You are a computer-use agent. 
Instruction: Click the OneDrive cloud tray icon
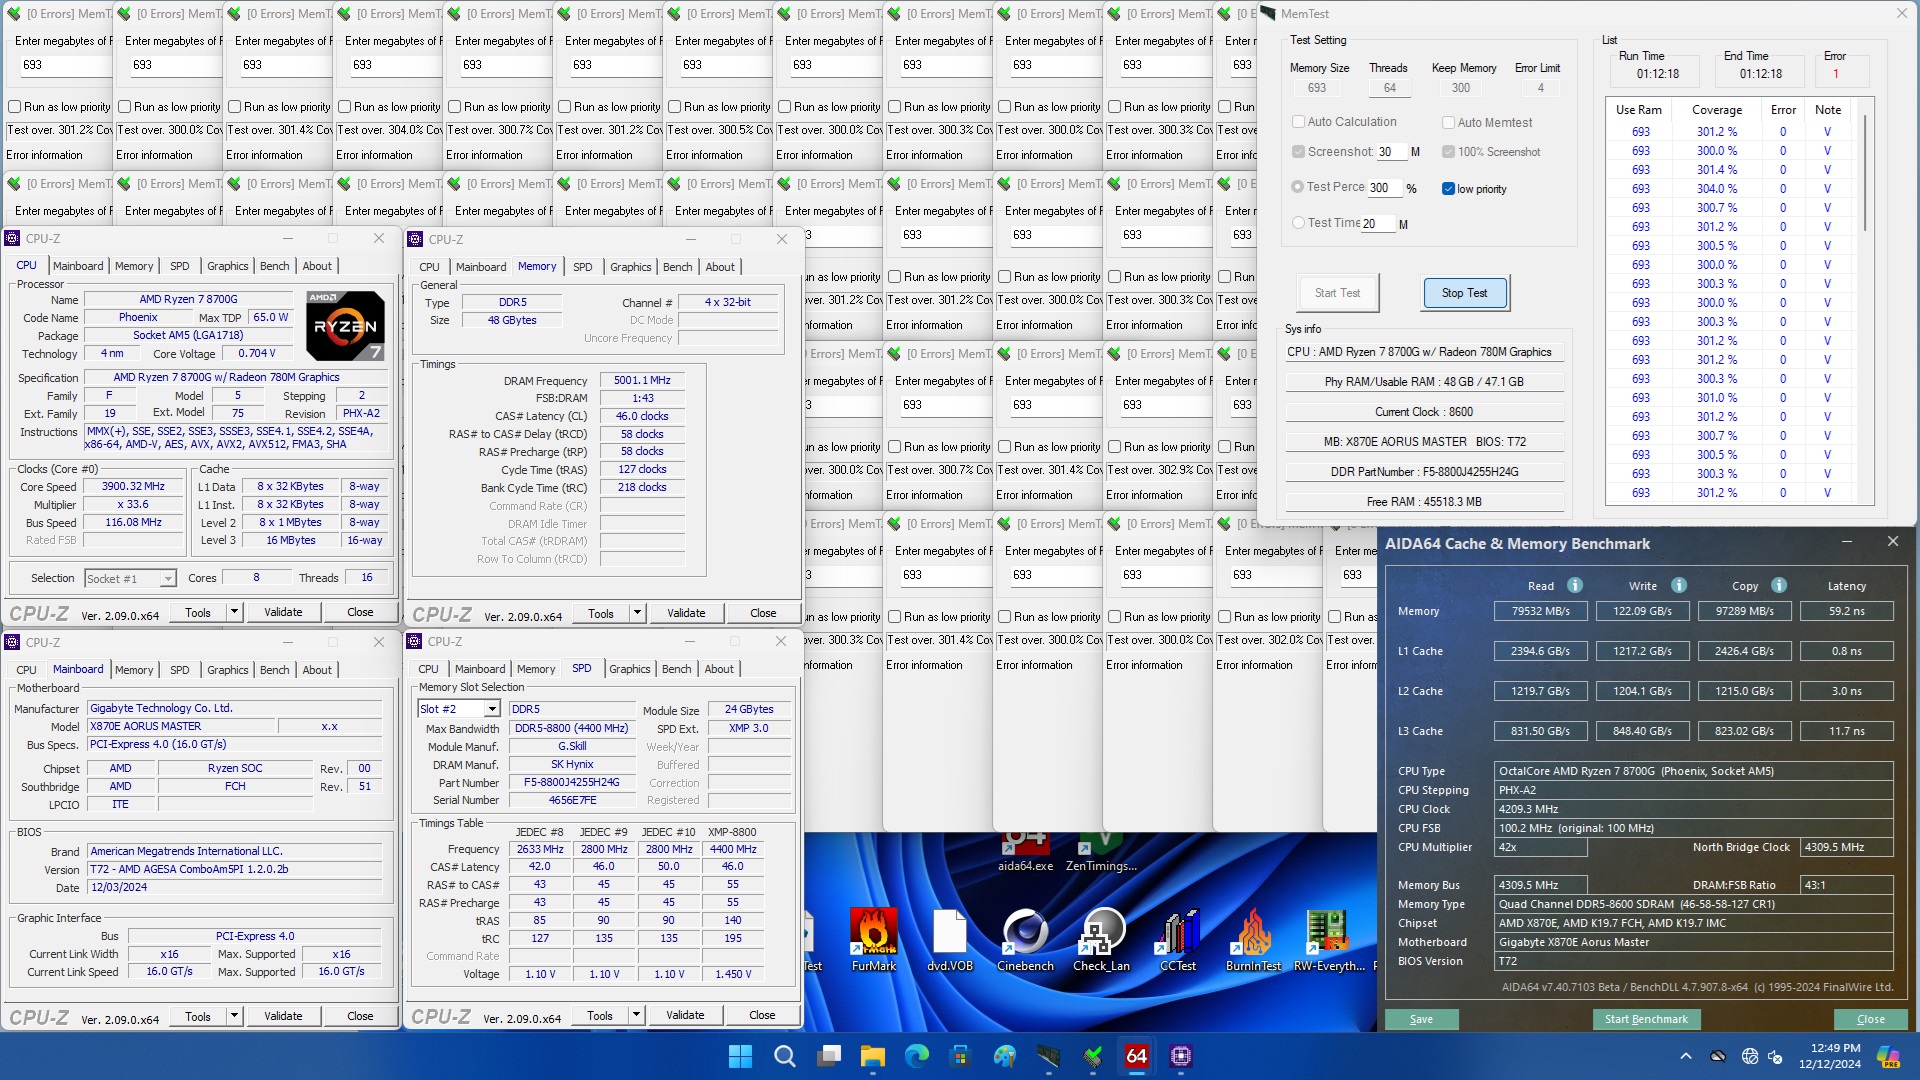[x=1718, y=1056]
